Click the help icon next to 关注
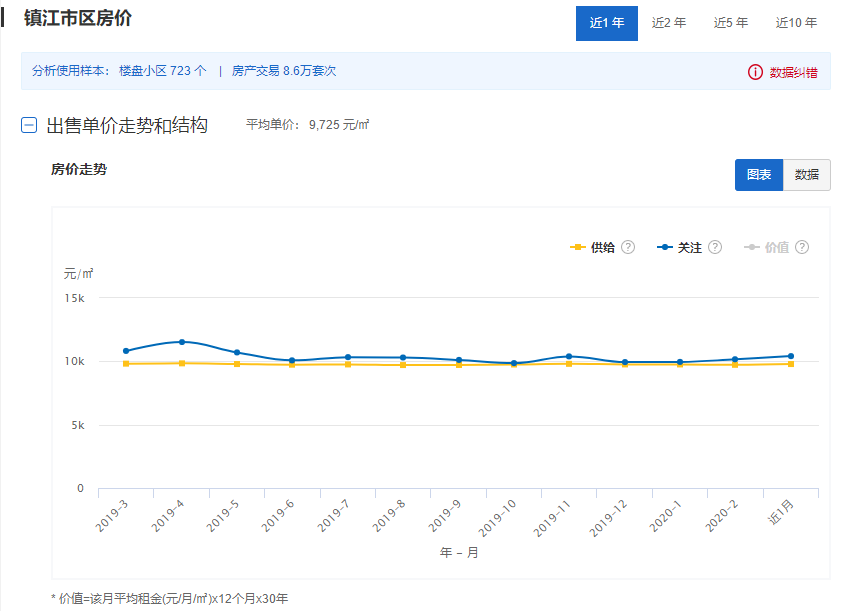This screenshot has width=845, height=611. click(x=715, y=247)
